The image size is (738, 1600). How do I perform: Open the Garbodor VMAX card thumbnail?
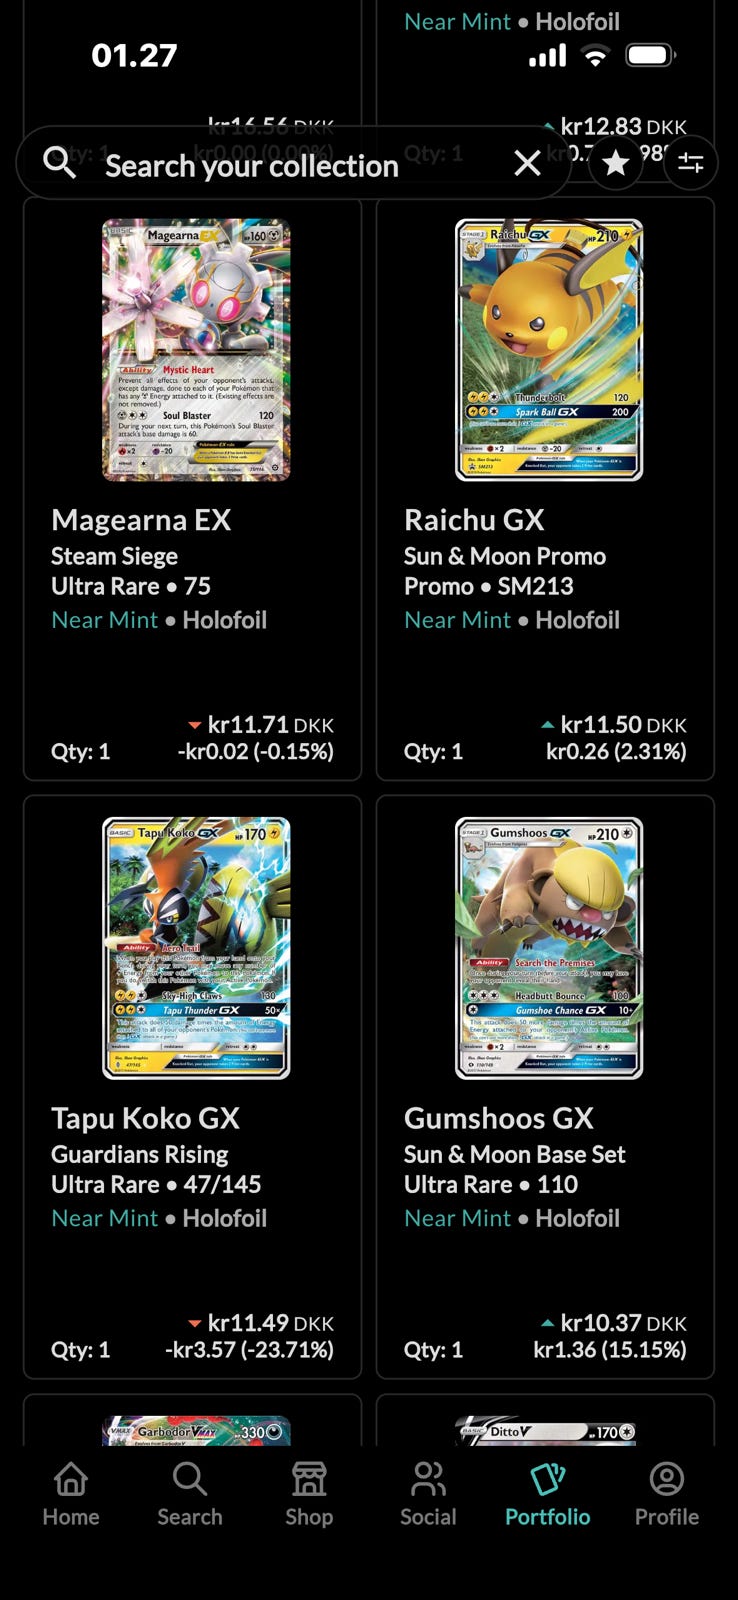[x=196, y=1430]
